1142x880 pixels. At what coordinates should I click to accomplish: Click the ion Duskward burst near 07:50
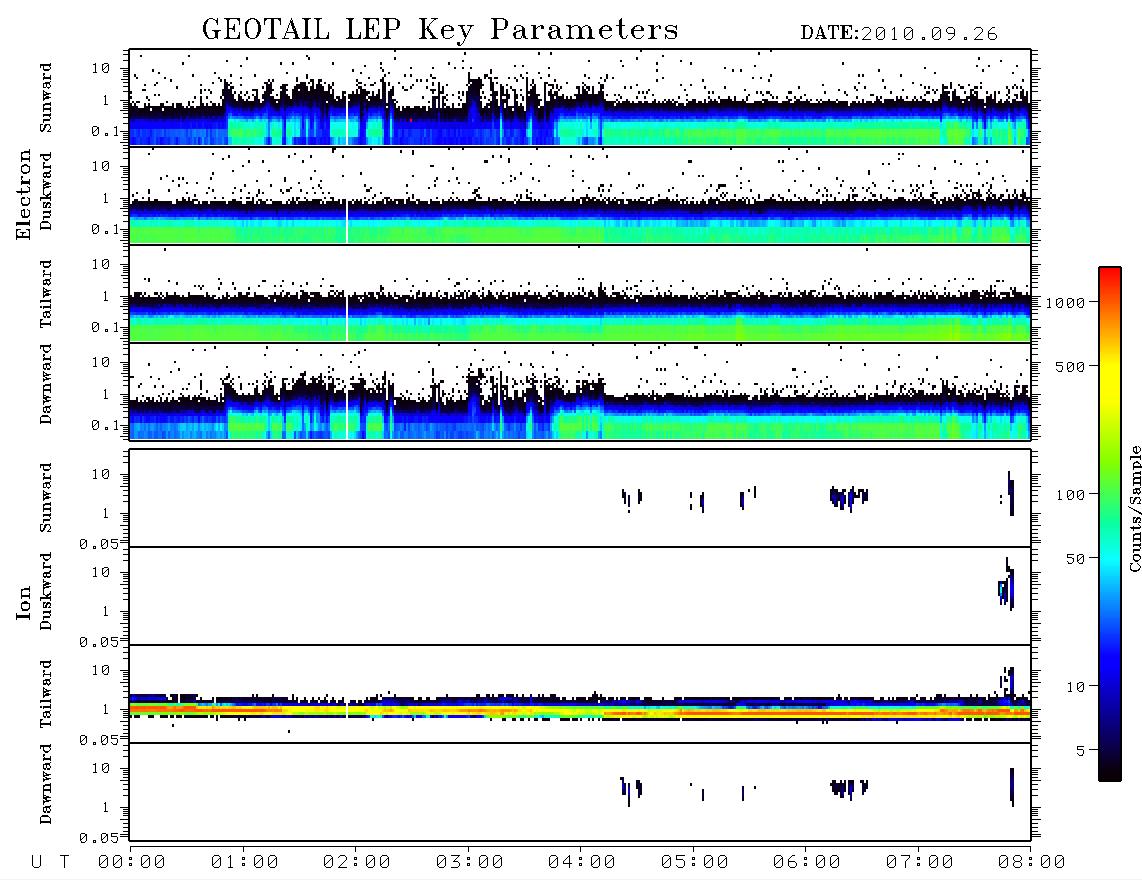point(1007,585)
